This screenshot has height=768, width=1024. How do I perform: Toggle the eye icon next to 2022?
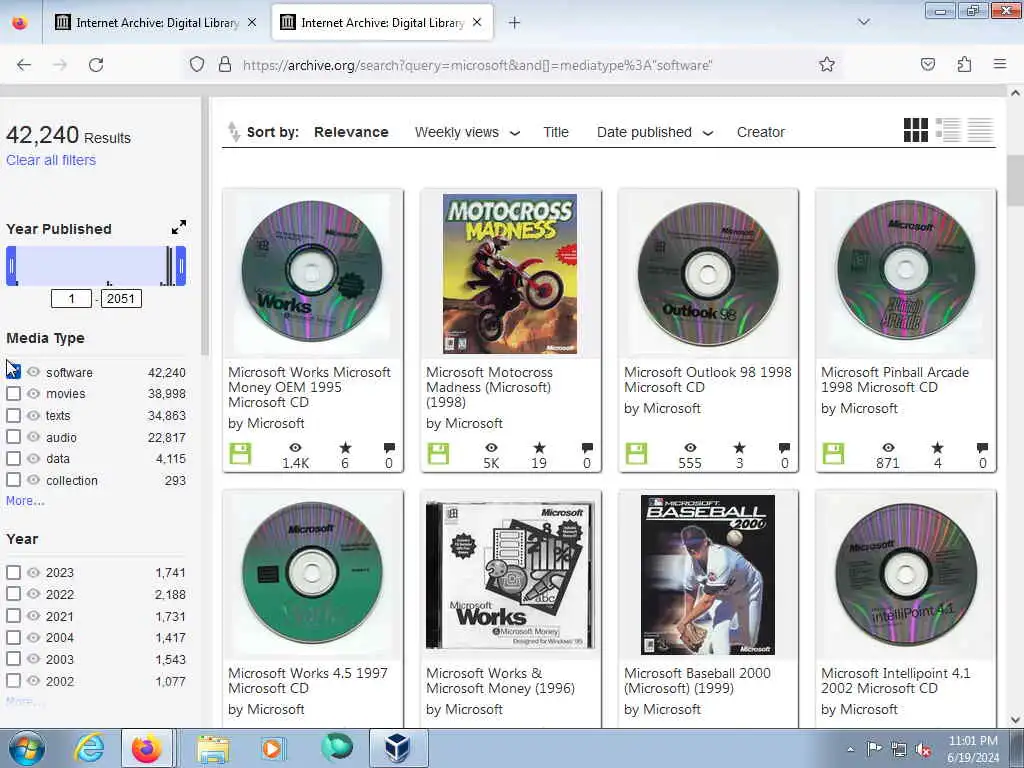point(33,594)
